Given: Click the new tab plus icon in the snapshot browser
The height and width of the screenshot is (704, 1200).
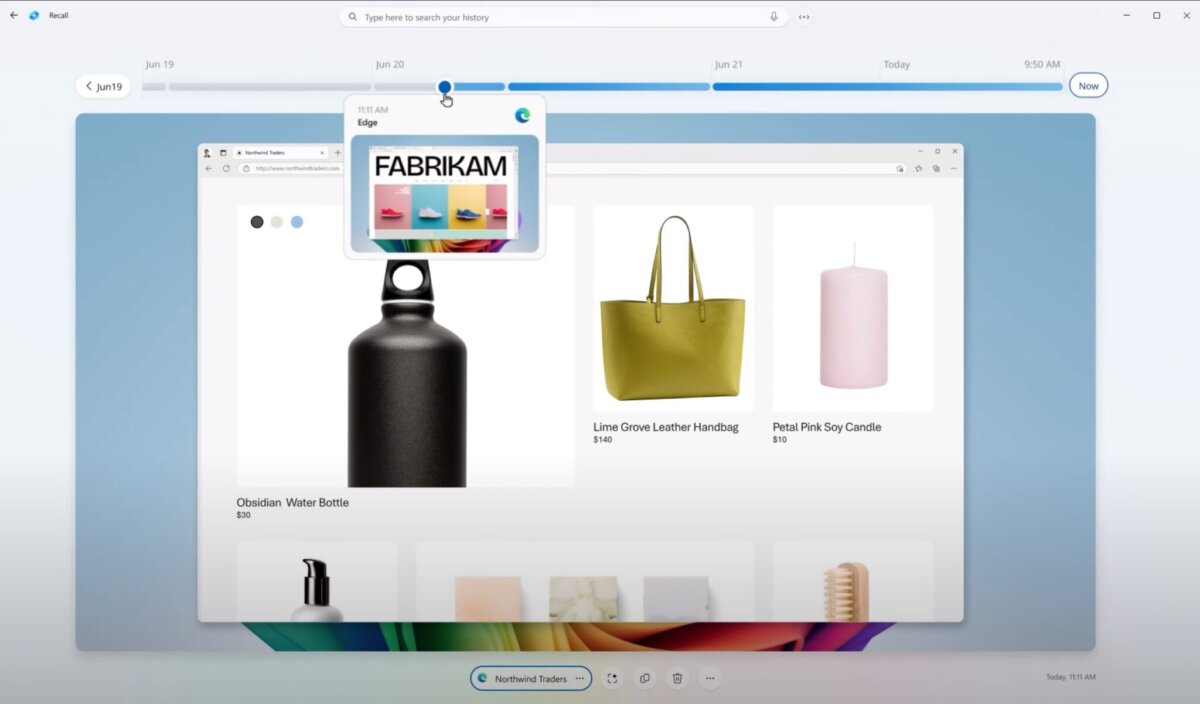Looking at the screenshot, I should [x=337, y=152].
